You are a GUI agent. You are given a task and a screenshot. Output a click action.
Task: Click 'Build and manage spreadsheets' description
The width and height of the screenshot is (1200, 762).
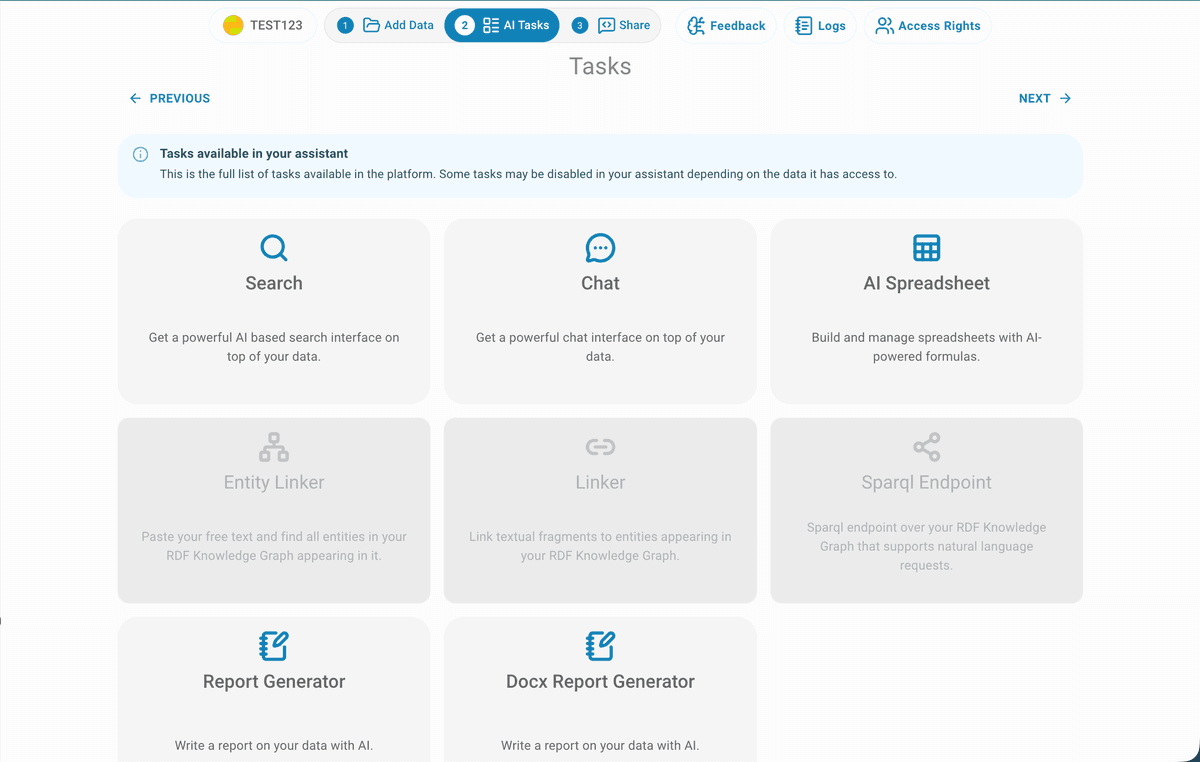click(x=927, y=347)
